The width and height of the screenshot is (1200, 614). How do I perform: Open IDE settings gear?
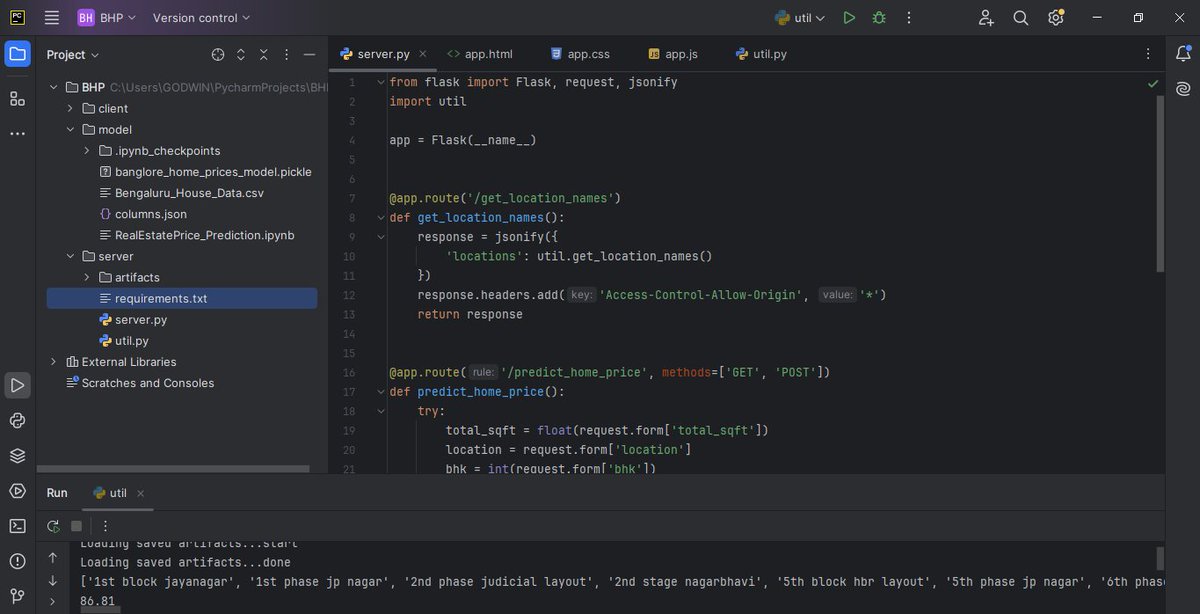pos(1056,18)
